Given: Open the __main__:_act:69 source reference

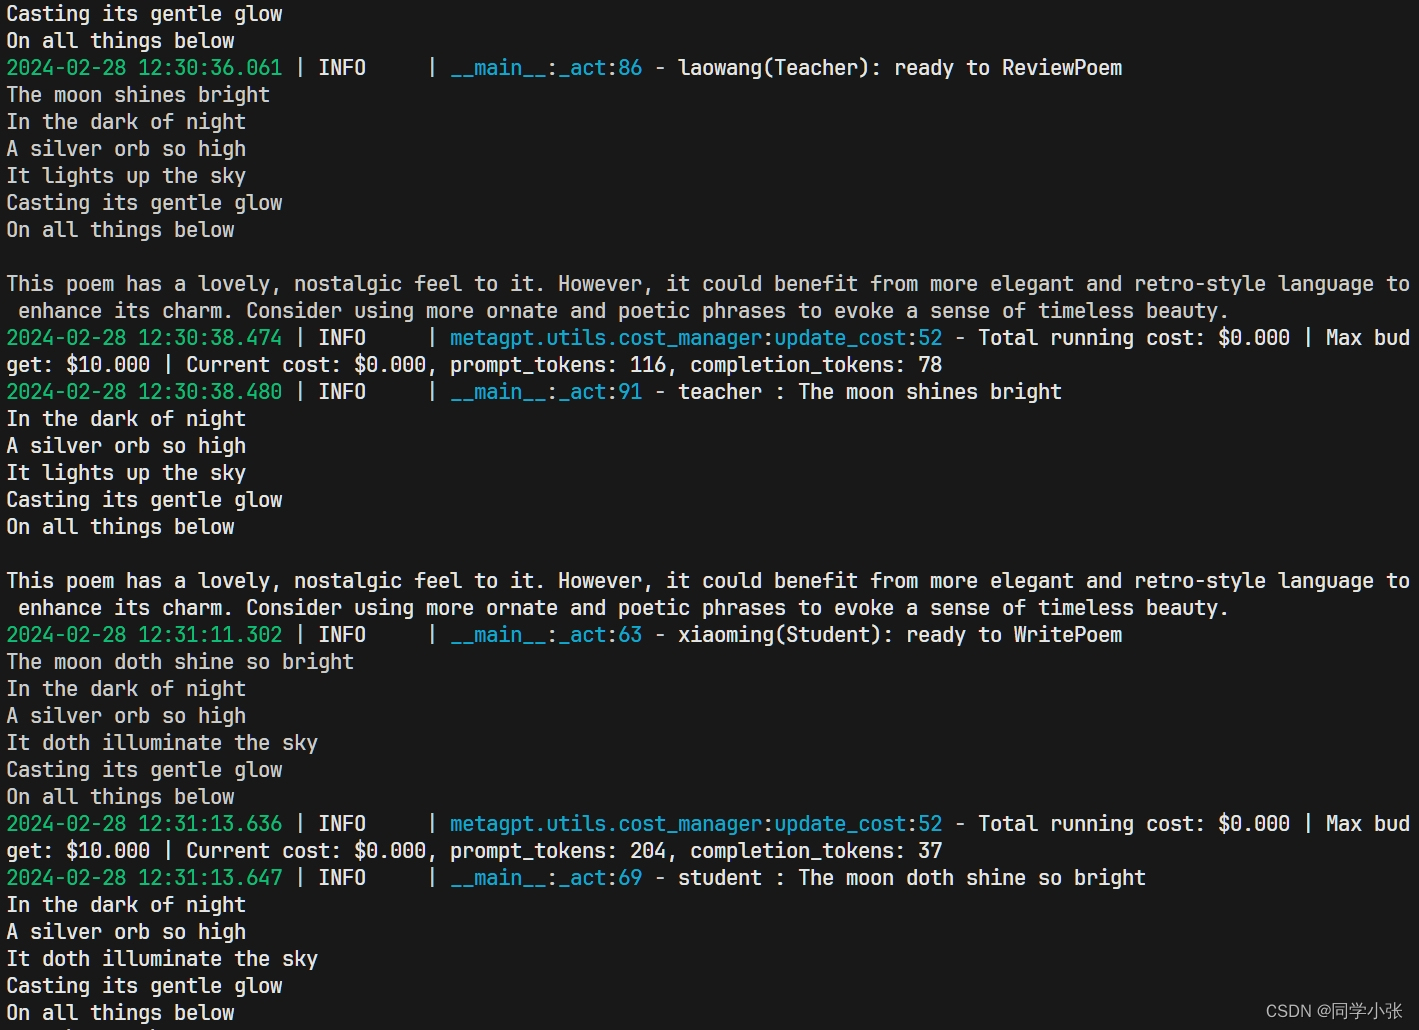Looking at the screenshot, I should click(546, 878).
